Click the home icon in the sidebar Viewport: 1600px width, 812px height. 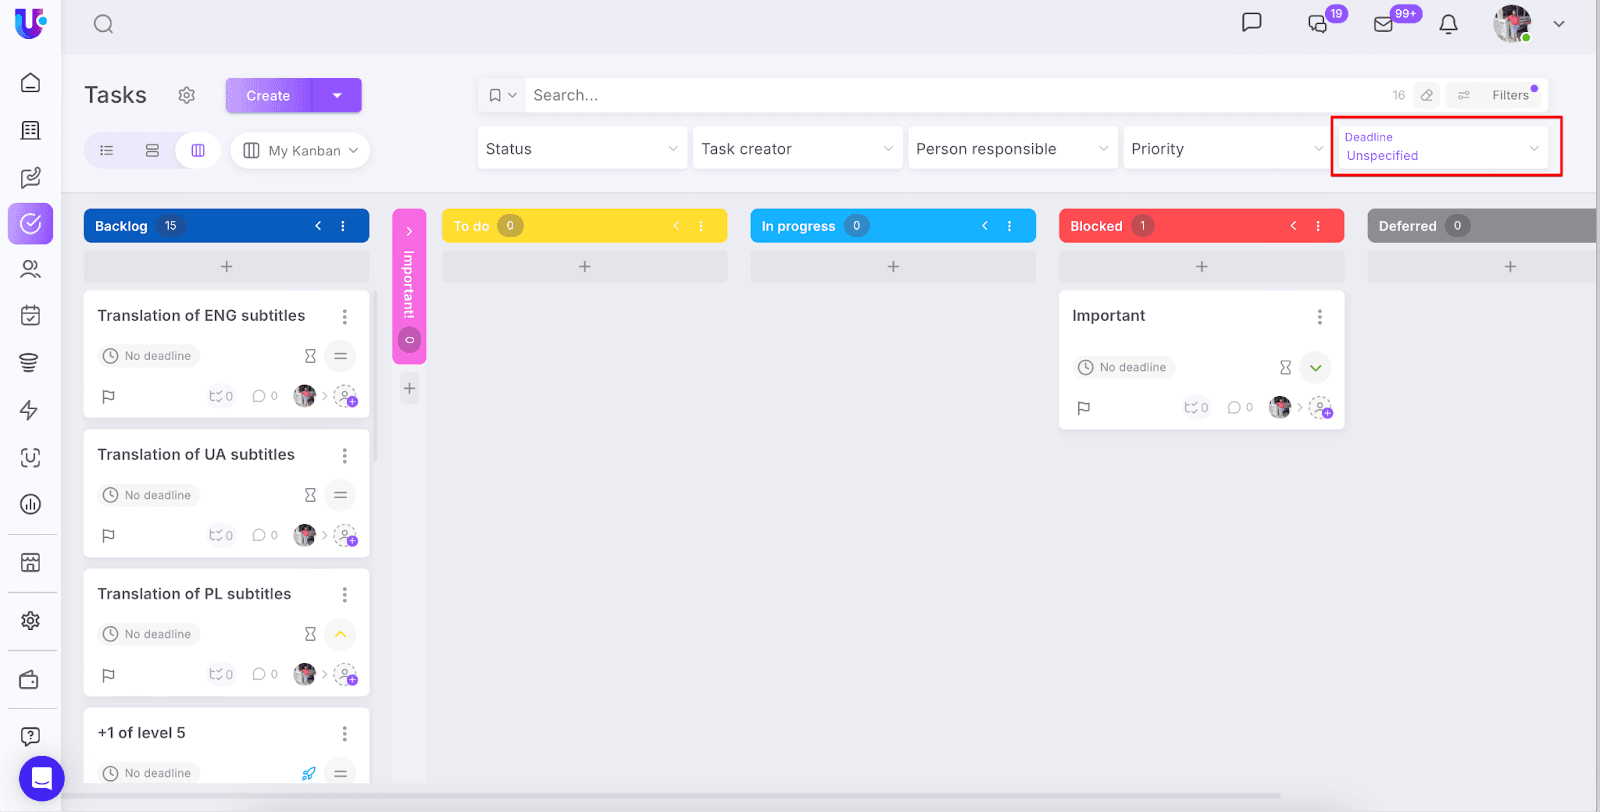coord(30,83)
